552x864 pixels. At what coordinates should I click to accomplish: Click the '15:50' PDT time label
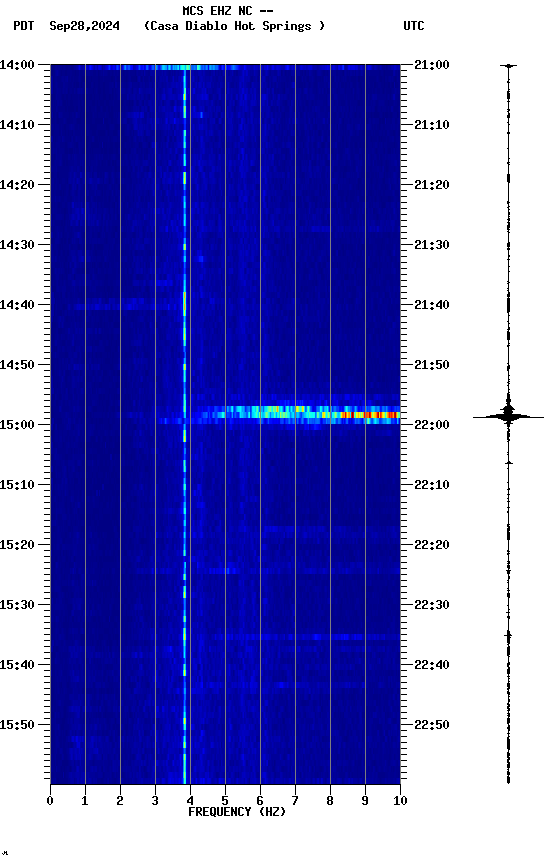[17, 725]
